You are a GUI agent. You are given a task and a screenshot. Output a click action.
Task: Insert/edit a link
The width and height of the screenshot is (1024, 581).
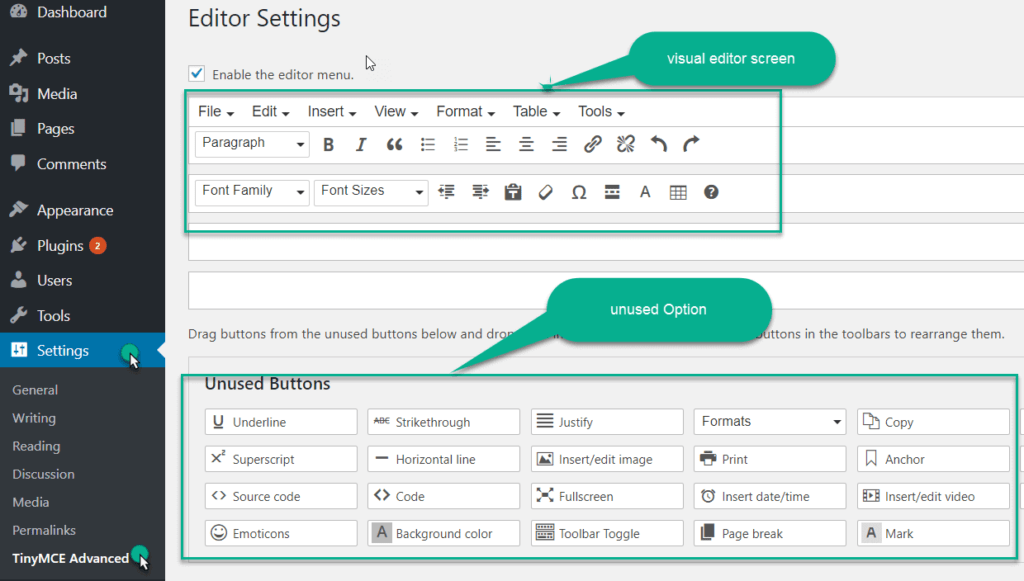592,144
